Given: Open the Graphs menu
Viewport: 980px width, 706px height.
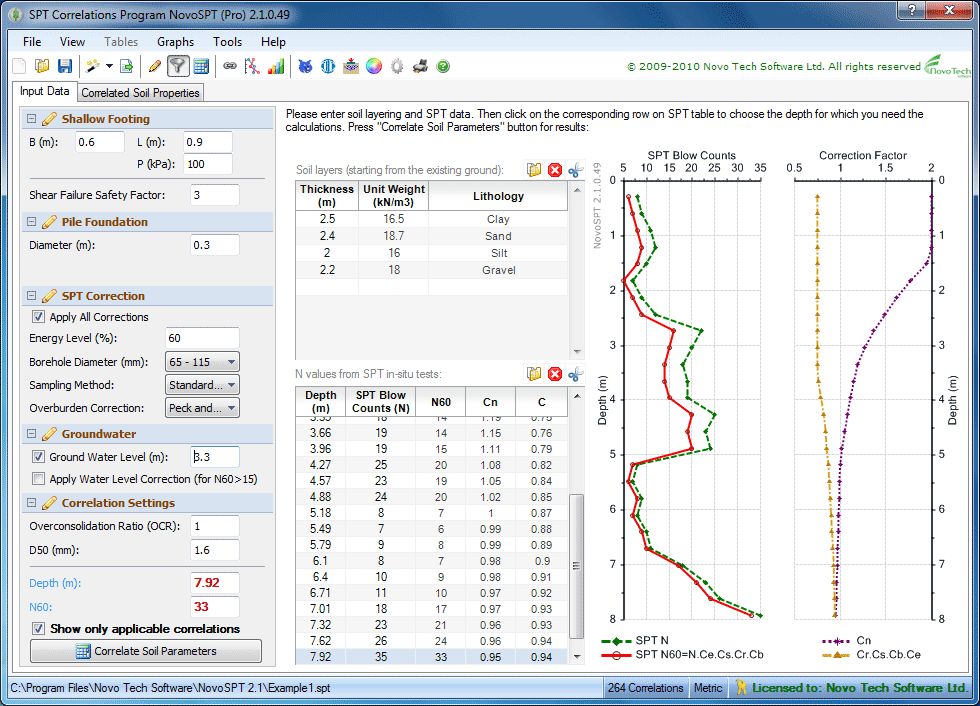Looking at the screenshot, I should pyautogui.click(x=176, y=41).
